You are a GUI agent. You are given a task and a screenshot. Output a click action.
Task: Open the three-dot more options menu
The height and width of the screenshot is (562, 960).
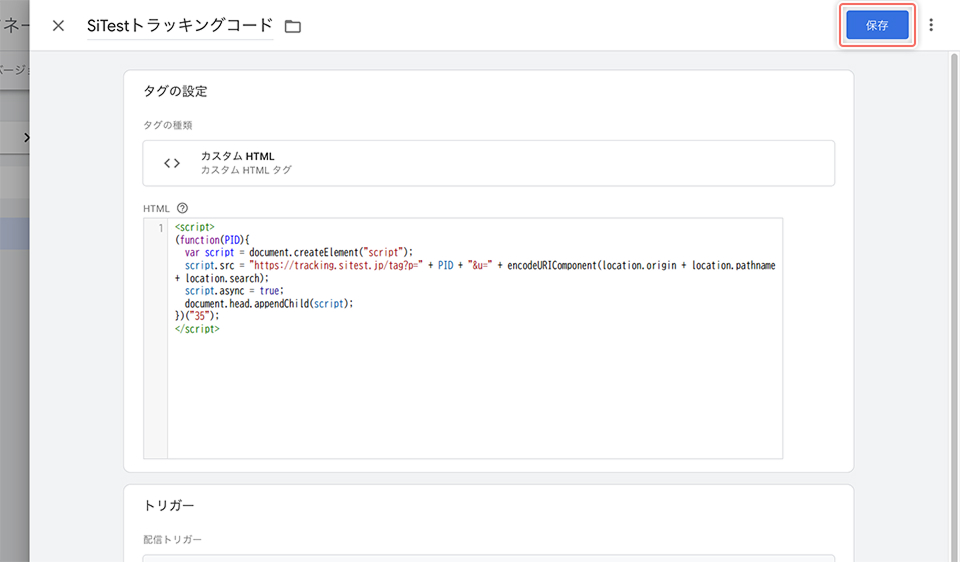(931, 25)
